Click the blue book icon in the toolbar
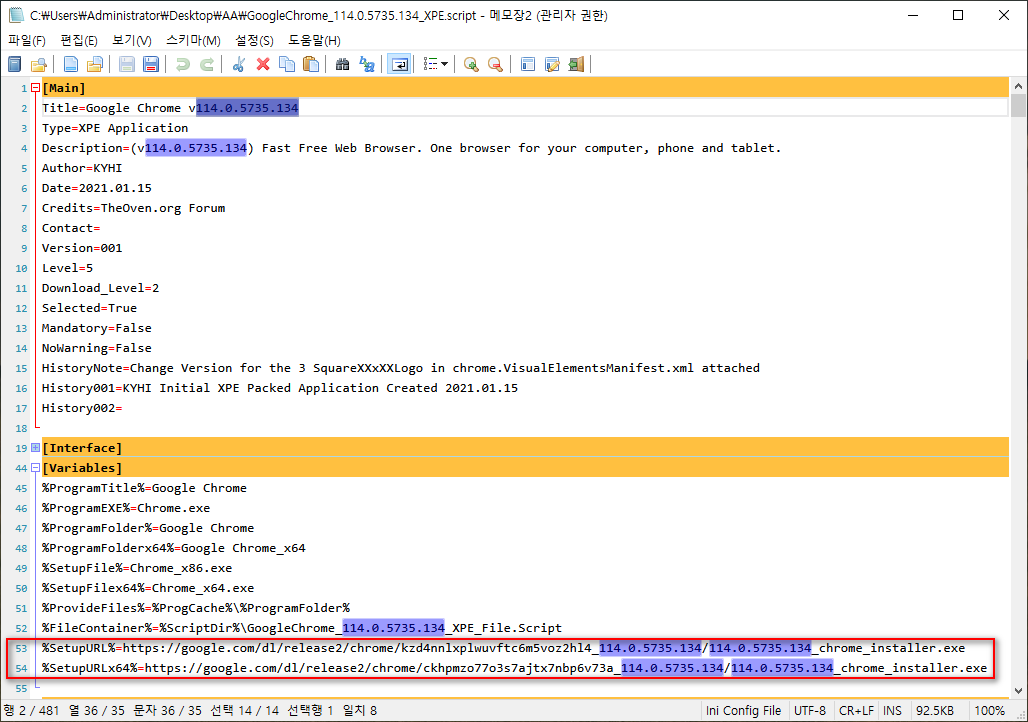The height and width of the screenshot is (722, 1028). 14,64
